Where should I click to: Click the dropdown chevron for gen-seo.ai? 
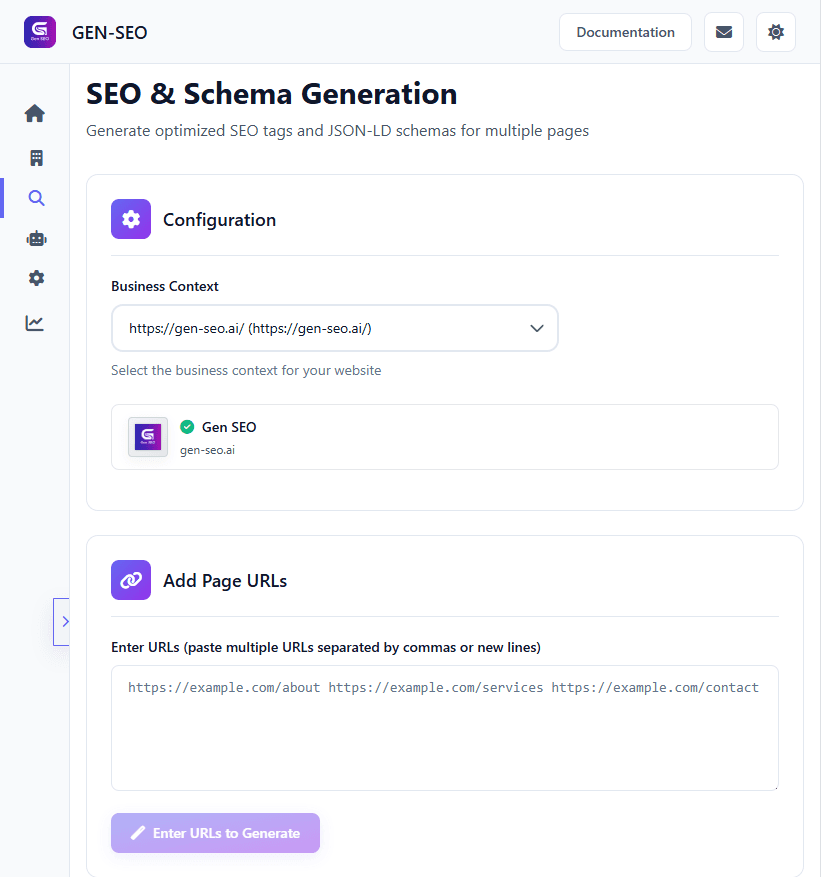(x=537, y=328)
